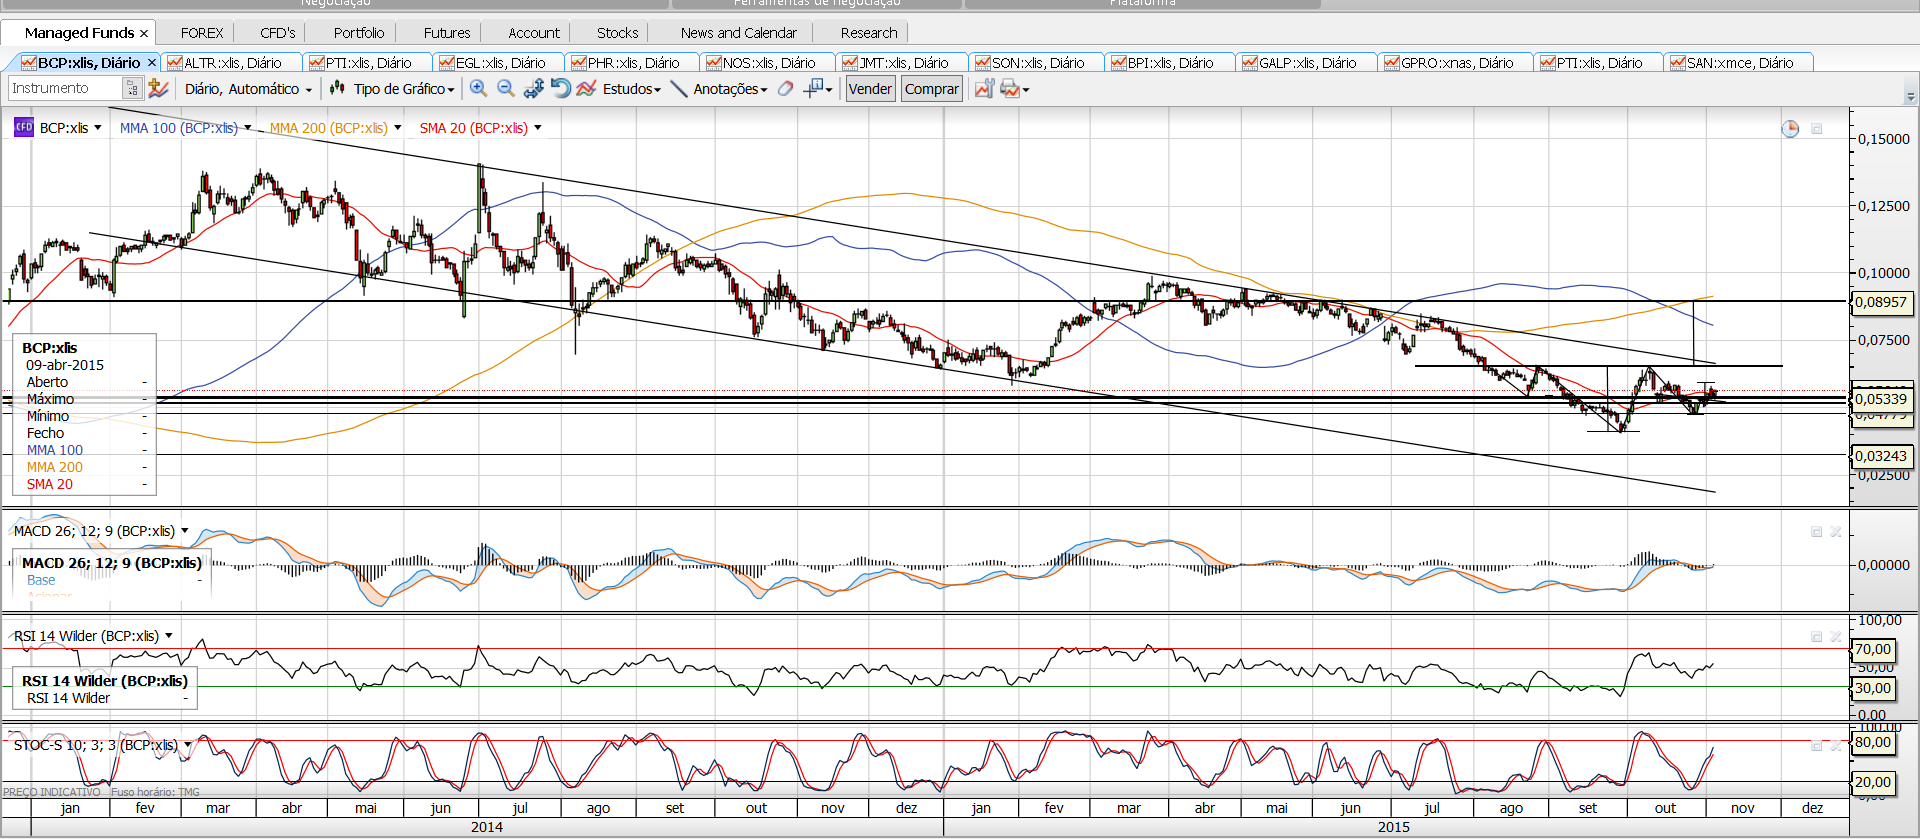Click the zoom out magnifier icon
Screen dimensions: 1920x839
pos(506,89)
